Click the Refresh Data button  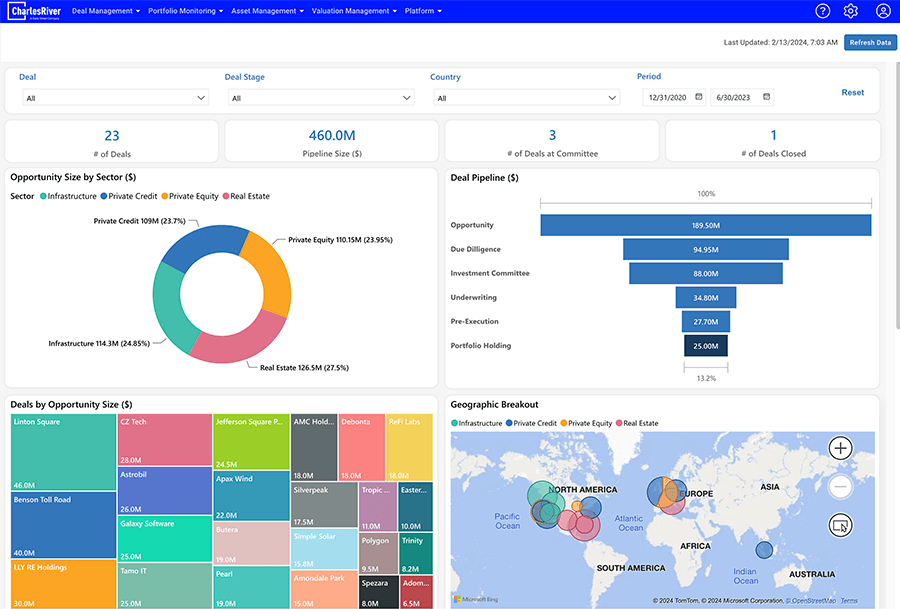click(x=870, y=42)
